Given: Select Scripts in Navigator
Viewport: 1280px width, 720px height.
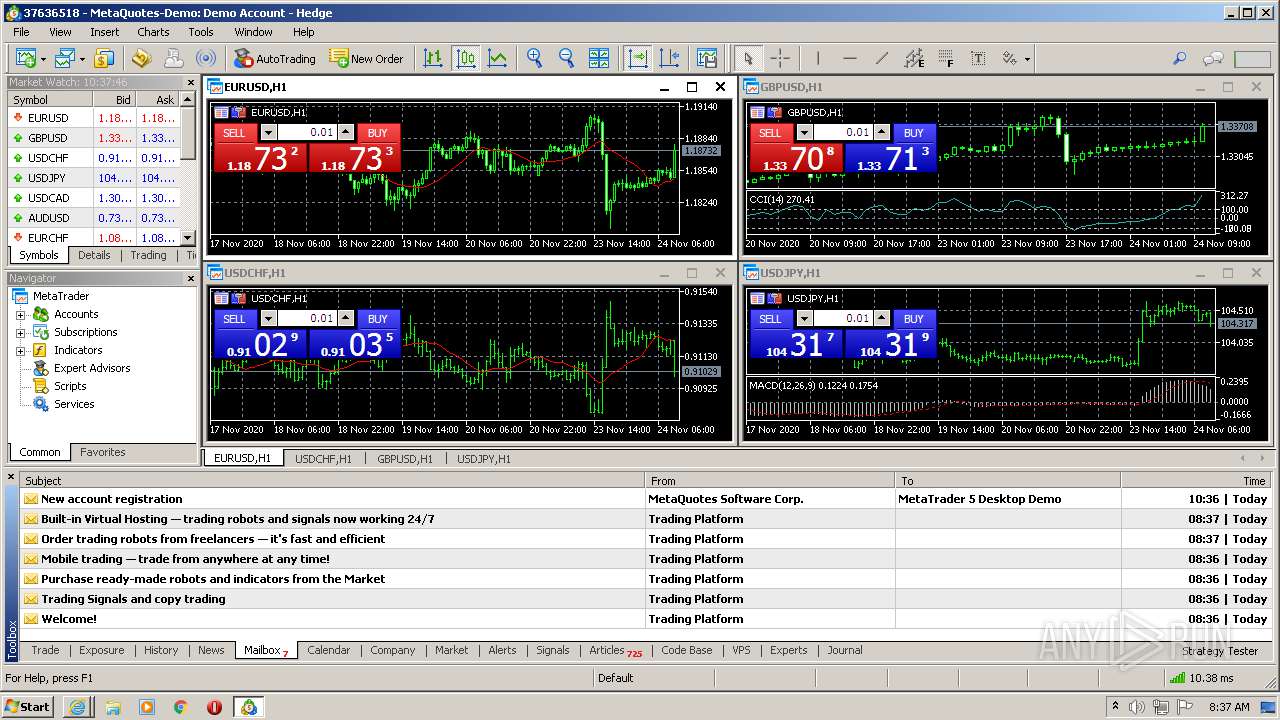Looking at the screenshot, I should pos(70,386).
